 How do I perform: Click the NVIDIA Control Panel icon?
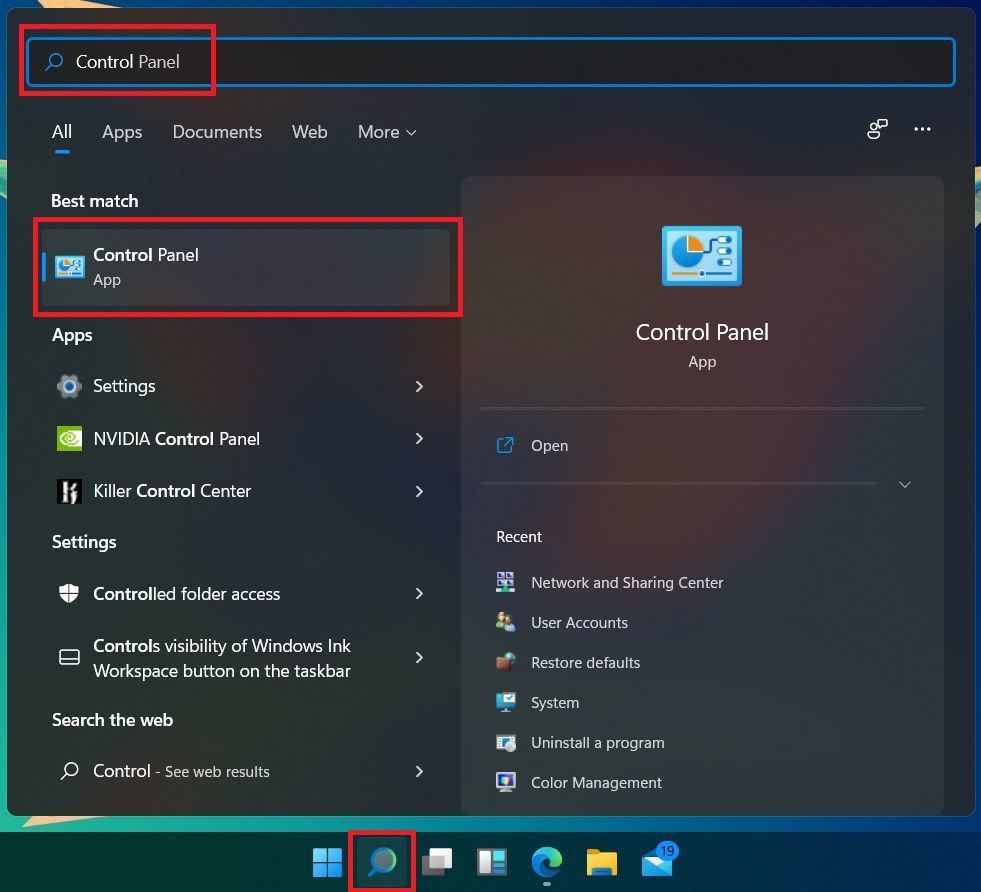pyautogui.click(x=69, y=438)
